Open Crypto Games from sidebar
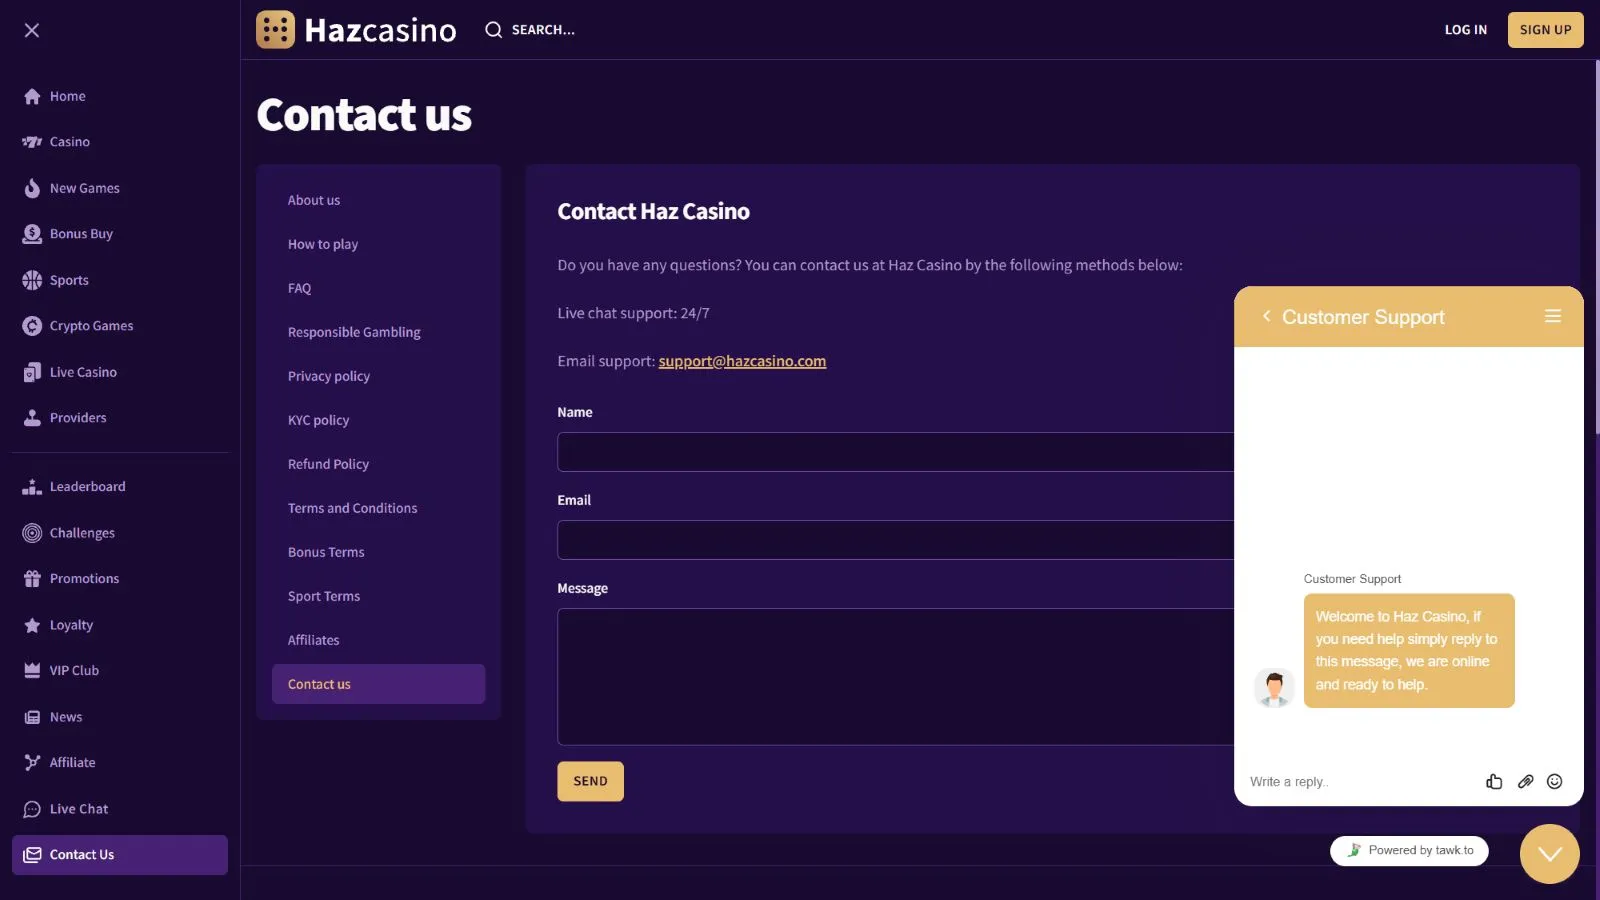1600x900 pixels. point(91,326)
